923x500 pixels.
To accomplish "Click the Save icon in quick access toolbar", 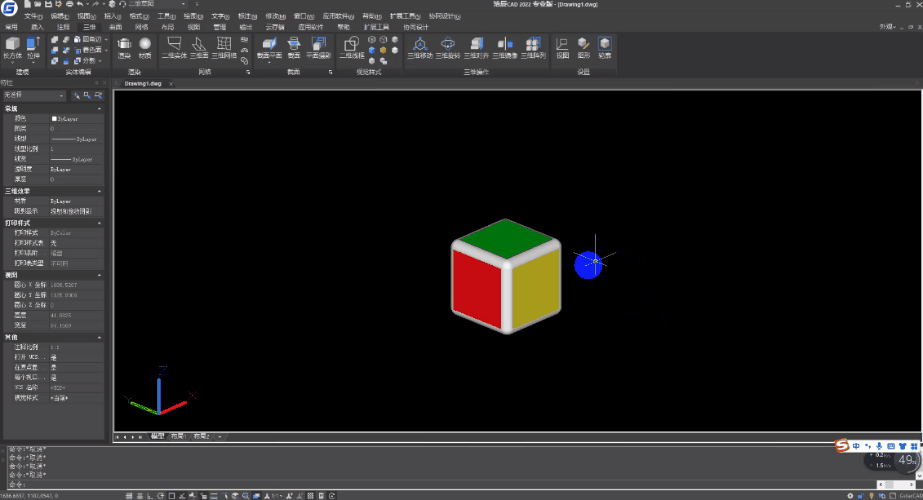I will pyautogui.click(x=48, y=4).
